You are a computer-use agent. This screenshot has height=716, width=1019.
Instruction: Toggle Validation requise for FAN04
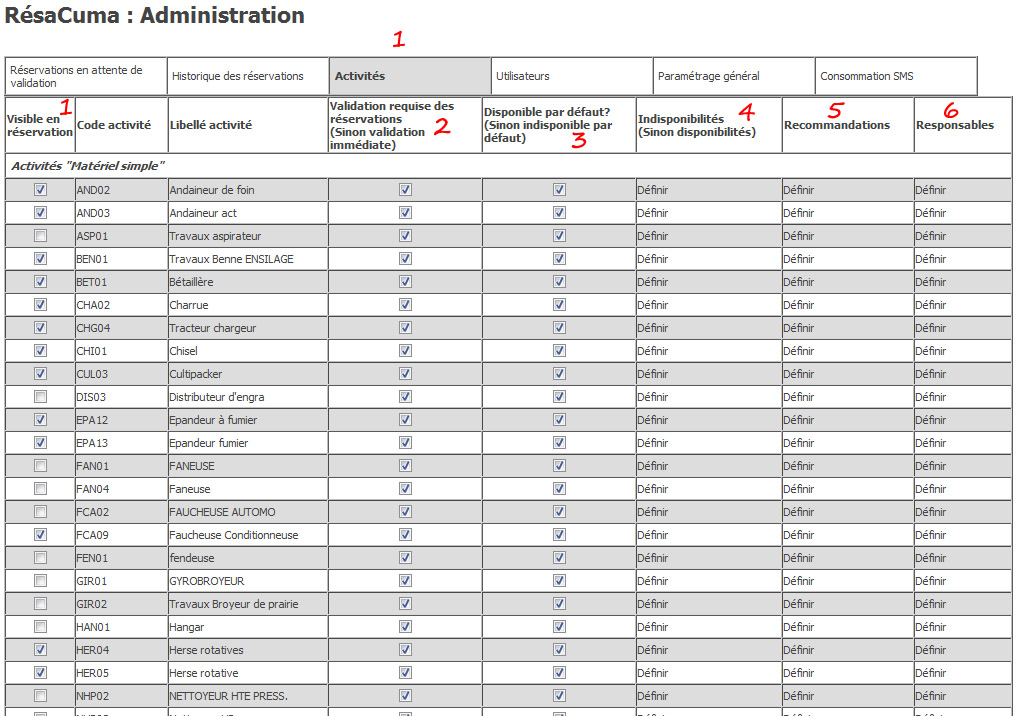[x=405, y=489]
